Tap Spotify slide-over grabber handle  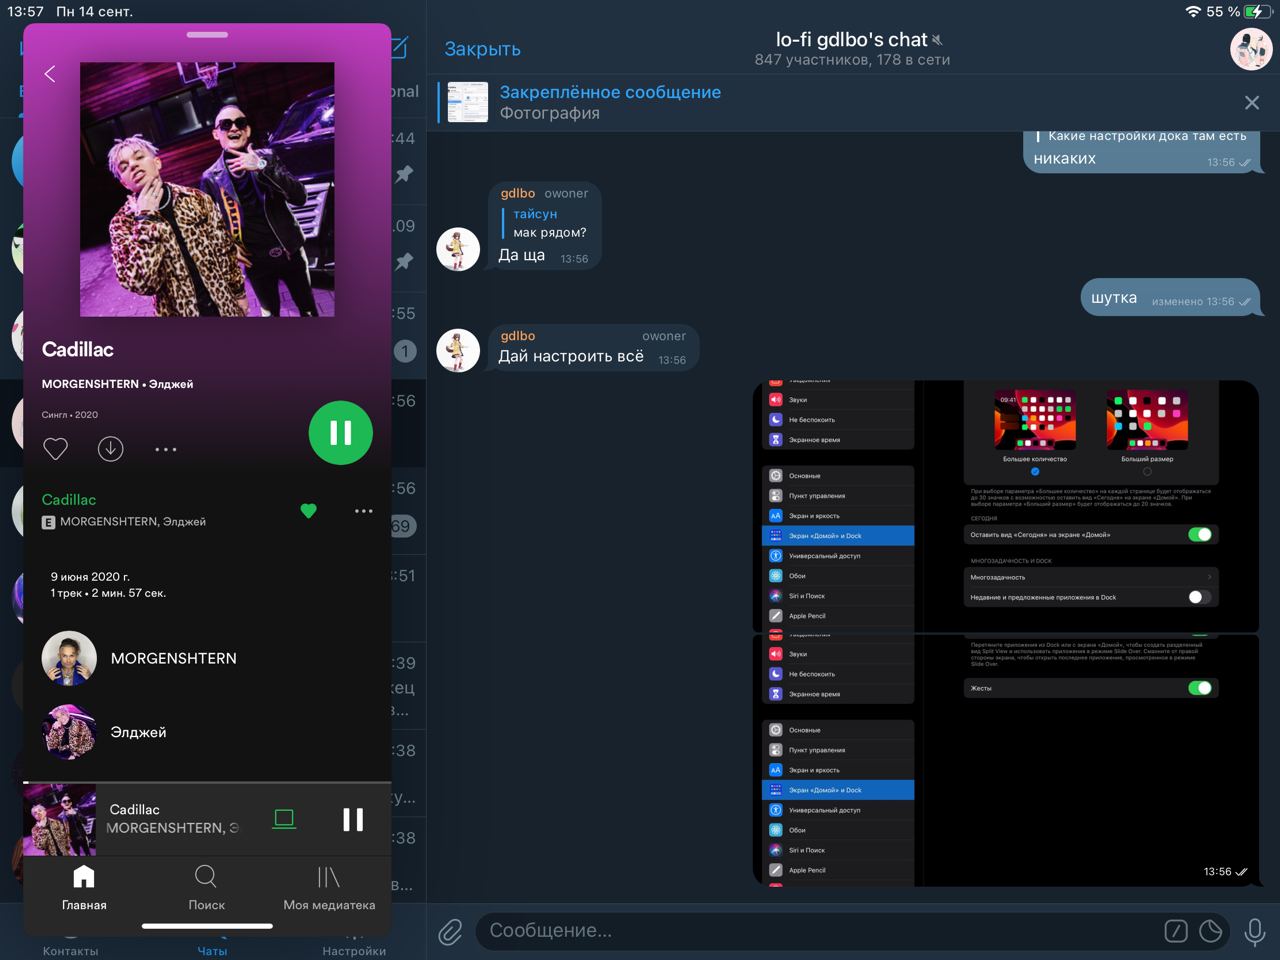[207, 35]
